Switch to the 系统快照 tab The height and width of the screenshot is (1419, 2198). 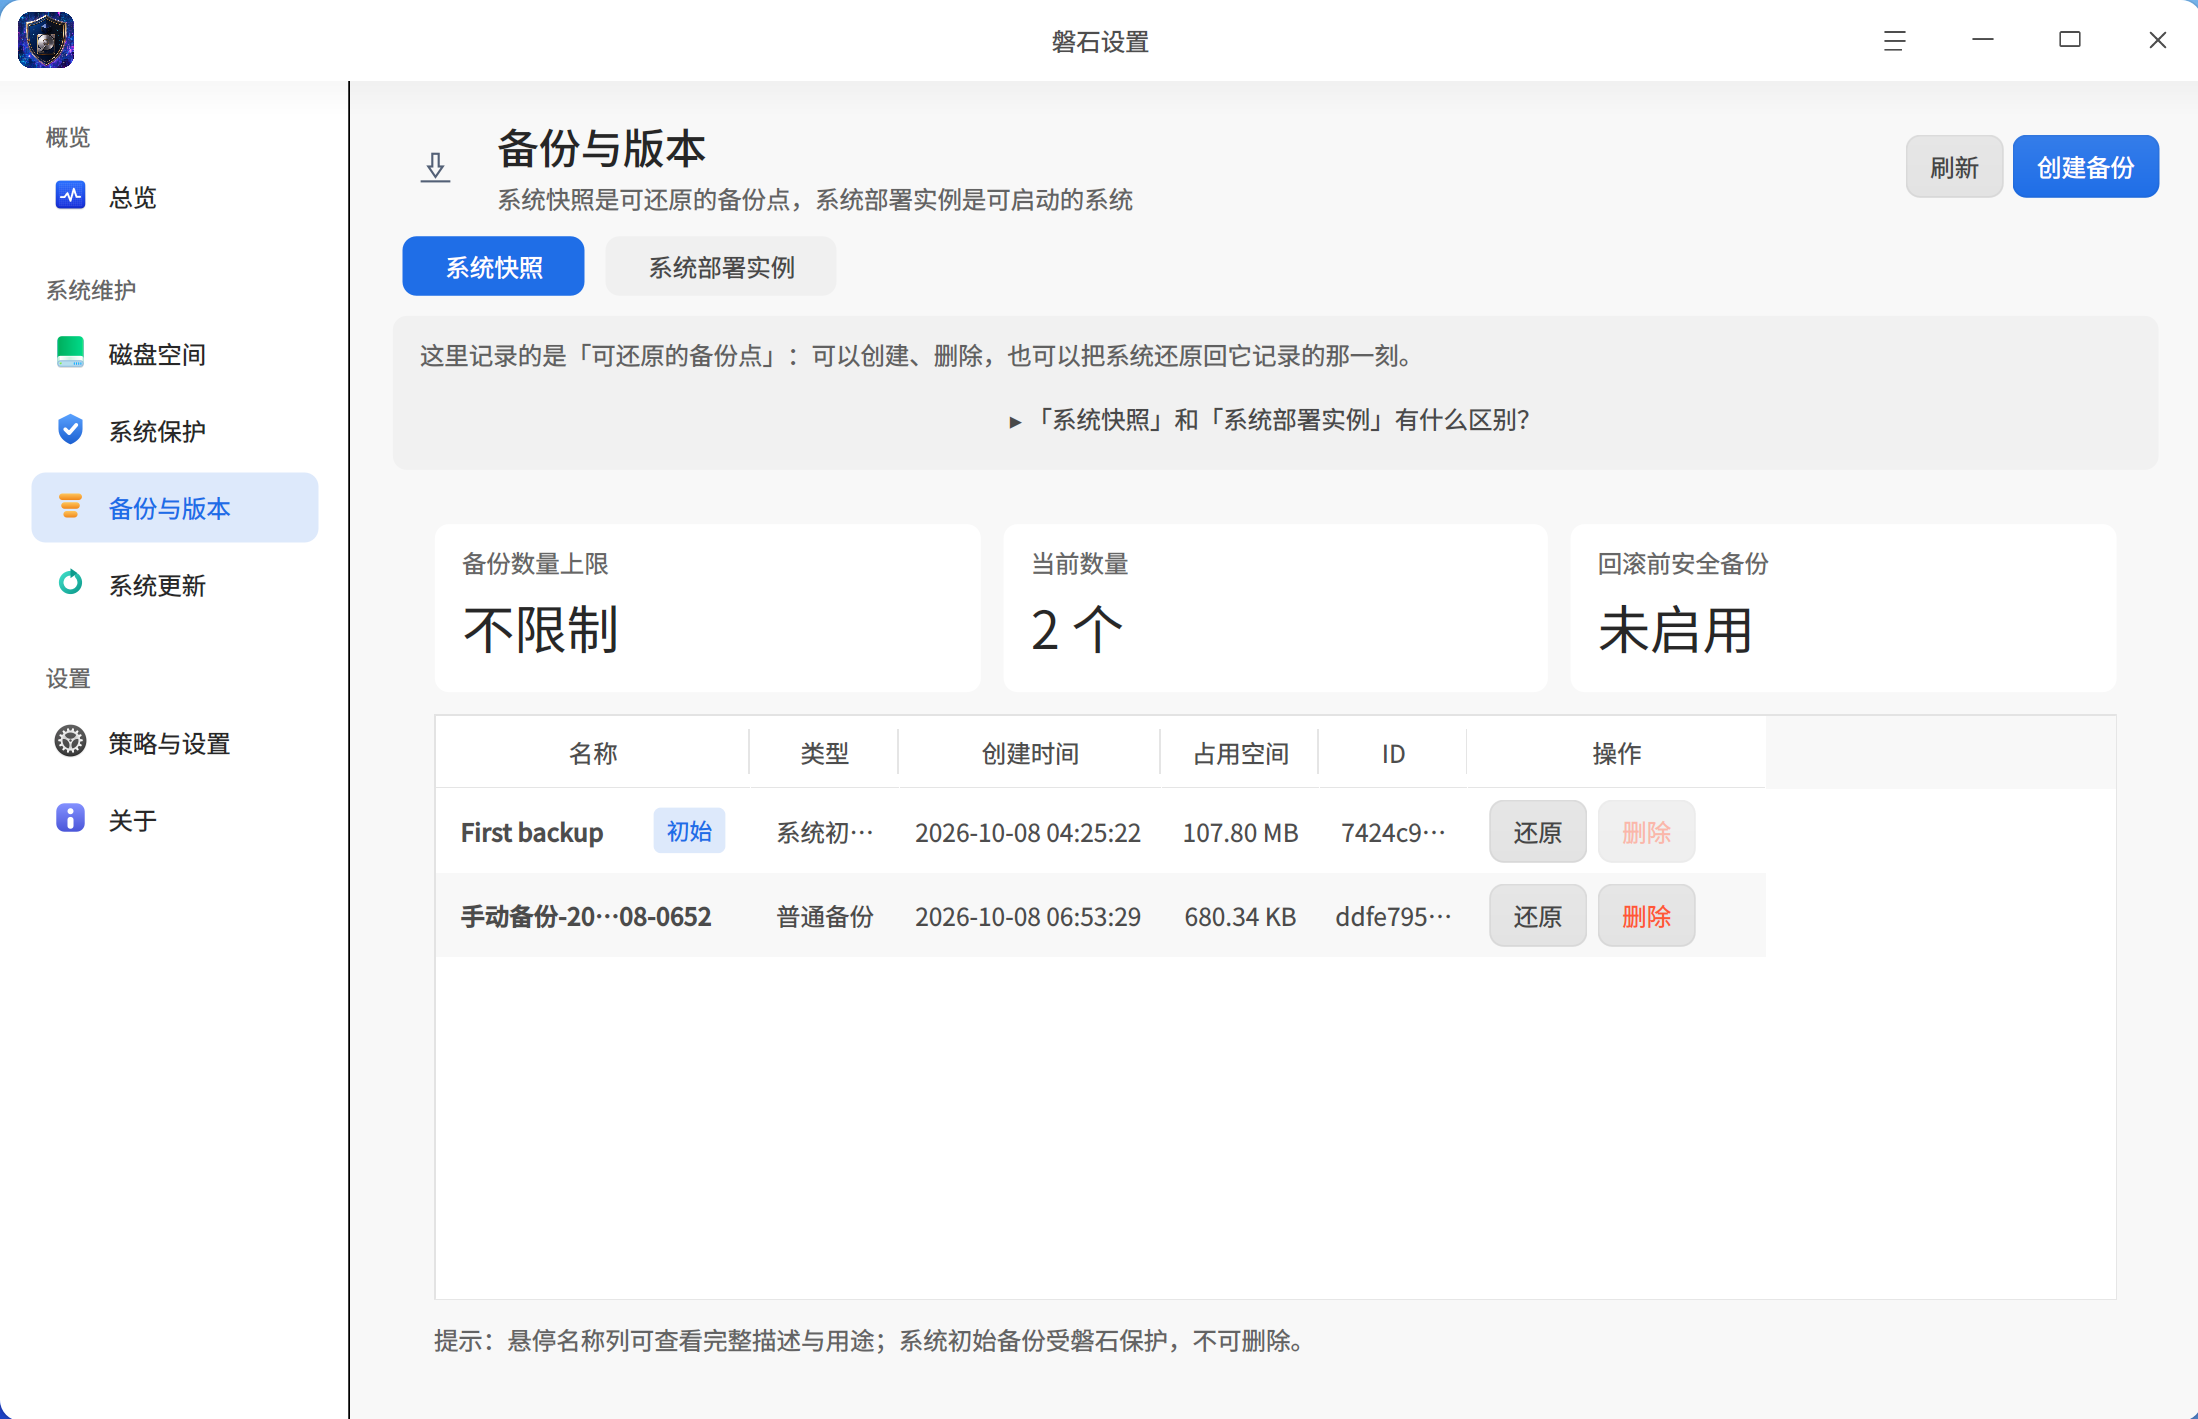click(x=493, y=267)
